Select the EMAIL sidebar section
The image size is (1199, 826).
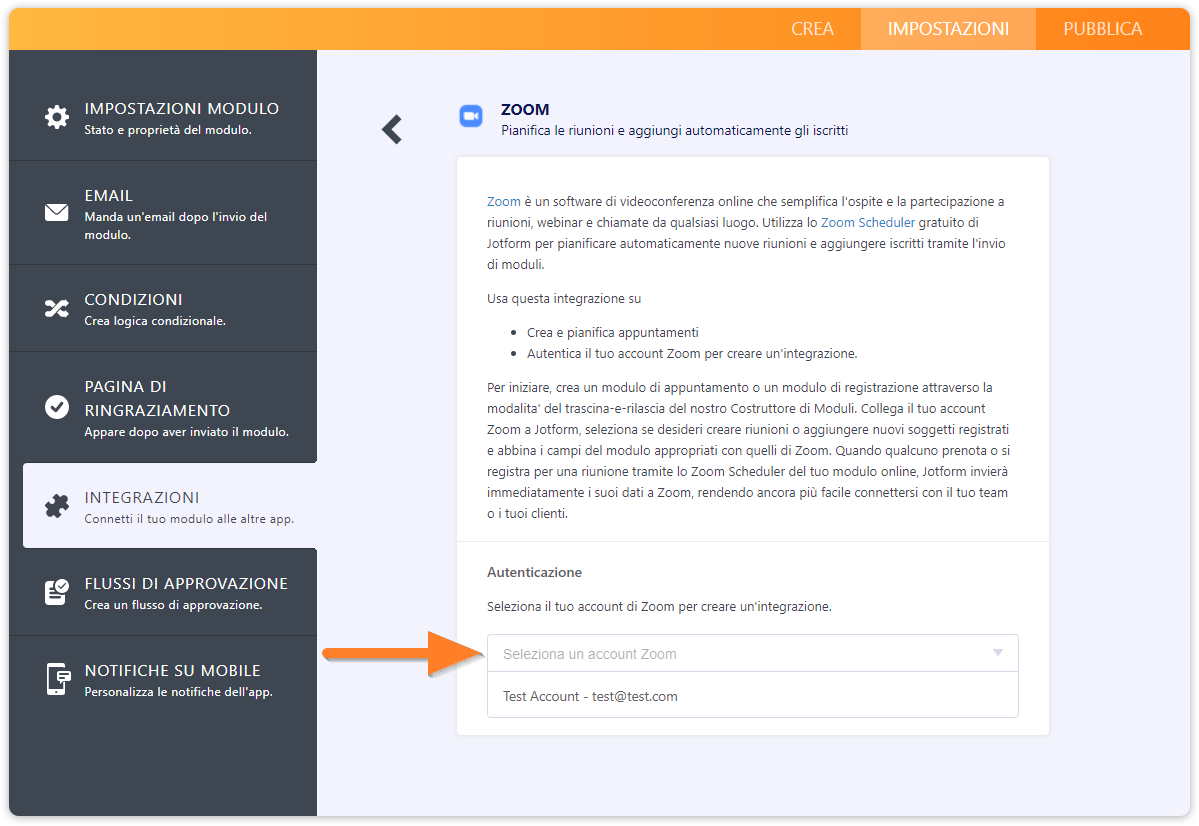(163, 213)
